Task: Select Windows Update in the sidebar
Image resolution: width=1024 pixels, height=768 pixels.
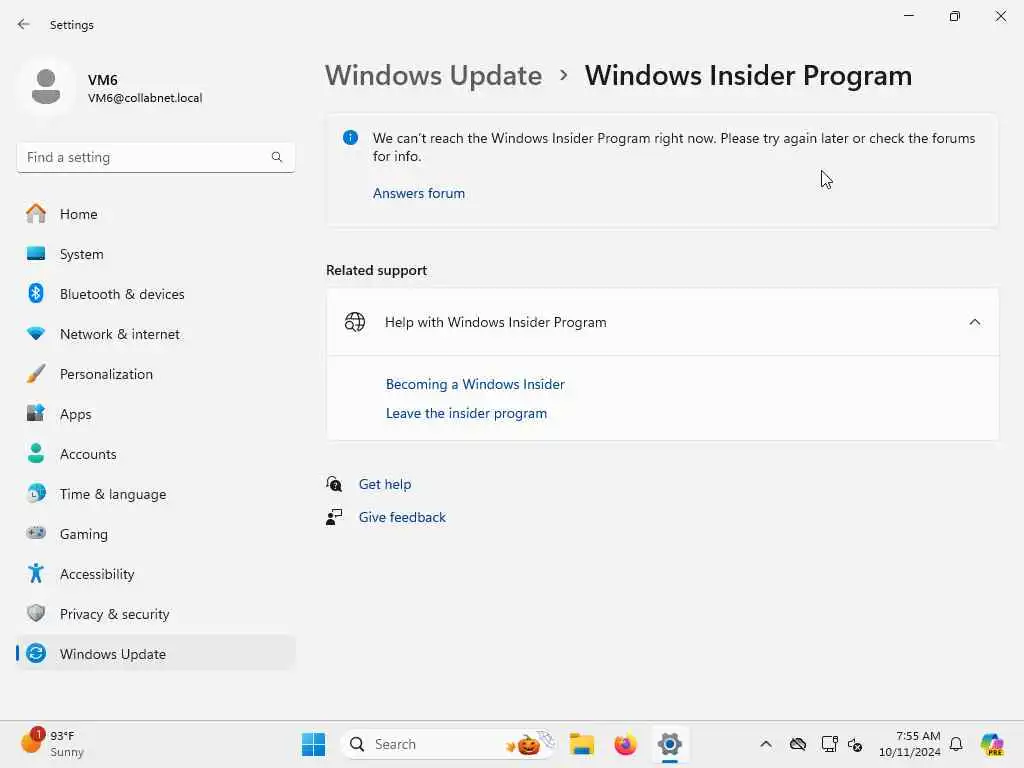Action: point(155,653)
